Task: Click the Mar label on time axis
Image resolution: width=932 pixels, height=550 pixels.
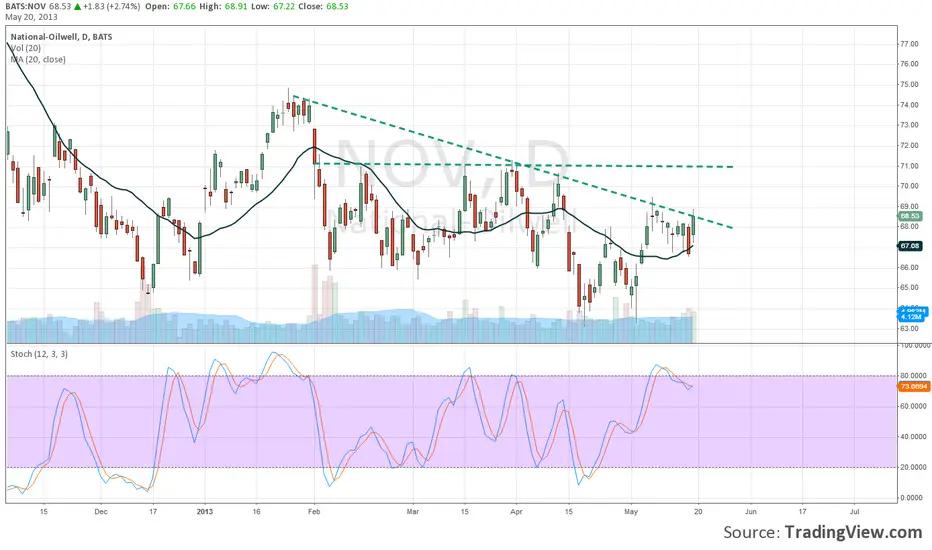Action: tap(413, 511)
